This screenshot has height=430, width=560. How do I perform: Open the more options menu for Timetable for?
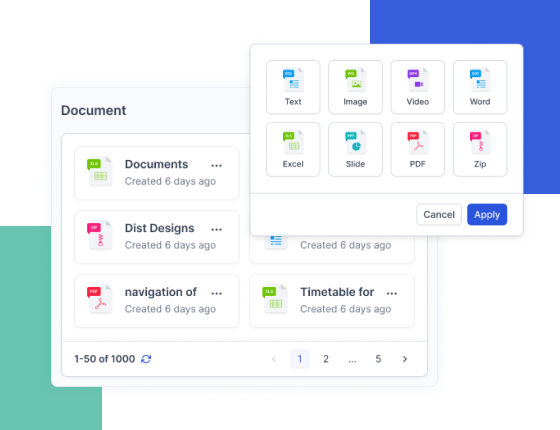point(392,293)
